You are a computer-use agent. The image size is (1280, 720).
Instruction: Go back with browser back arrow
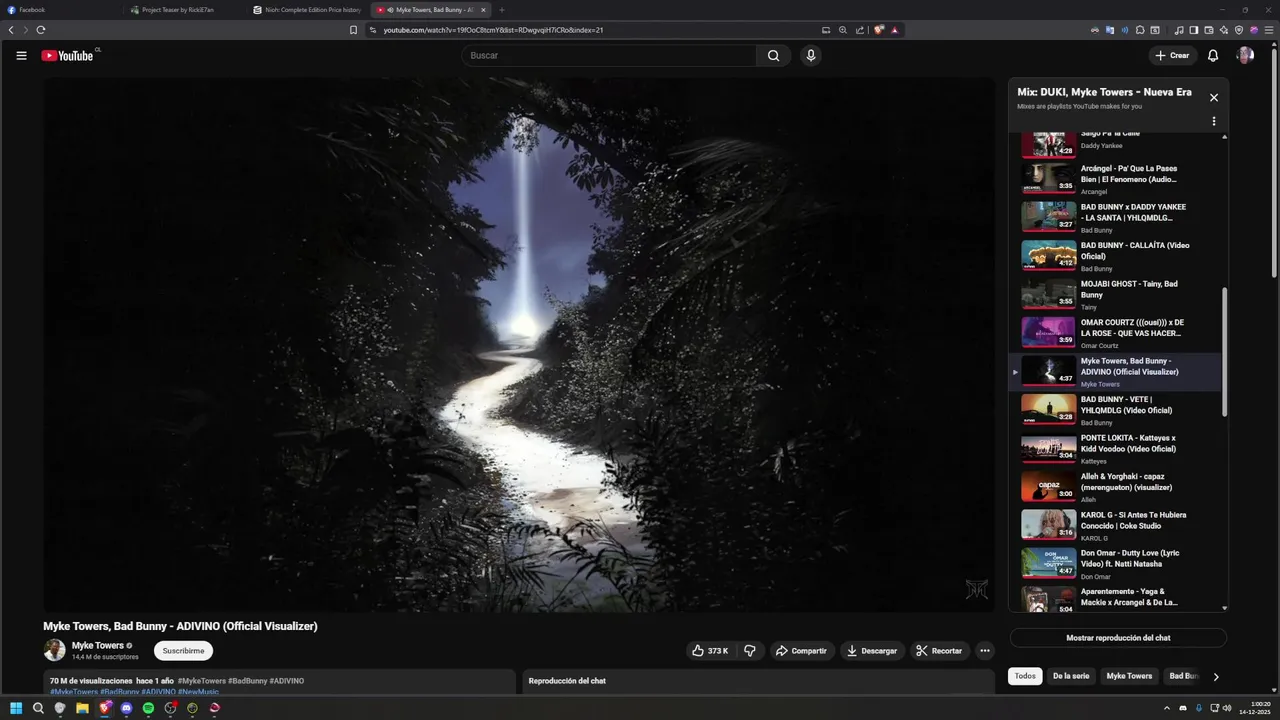[11, 30]
